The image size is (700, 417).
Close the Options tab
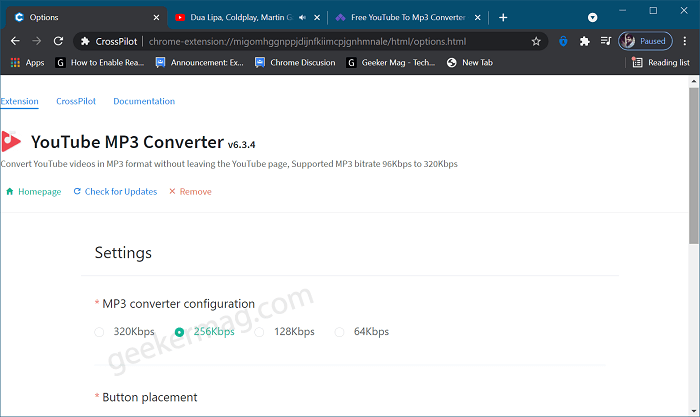click(x=156, y=17)
